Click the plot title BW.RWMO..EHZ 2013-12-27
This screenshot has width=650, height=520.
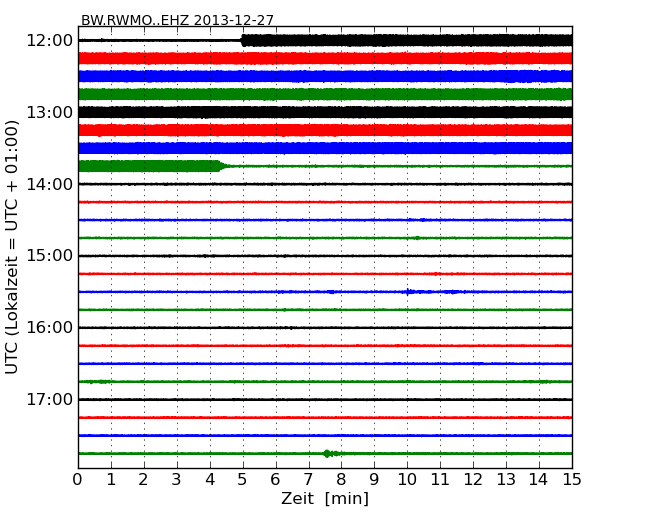[x=177, y=20]
